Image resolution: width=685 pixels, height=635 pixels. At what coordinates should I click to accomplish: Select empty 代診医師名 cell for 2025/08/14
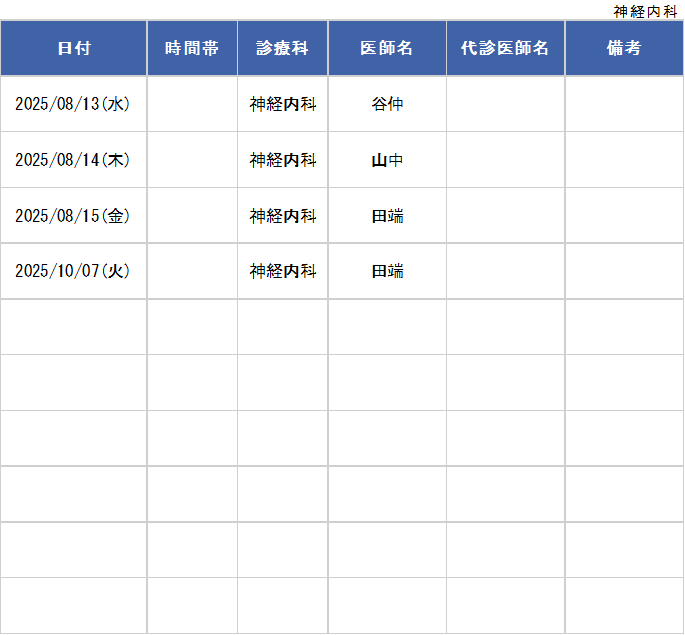pos(505,160)
